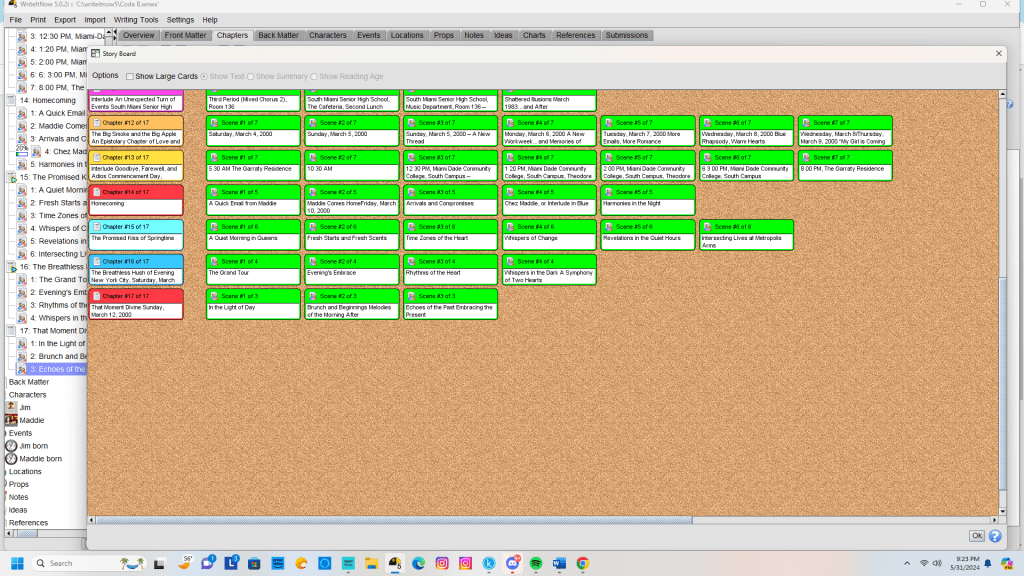Enable the Show Large Cards checkbox
The image size is (1024, 576).
[130, 76]
